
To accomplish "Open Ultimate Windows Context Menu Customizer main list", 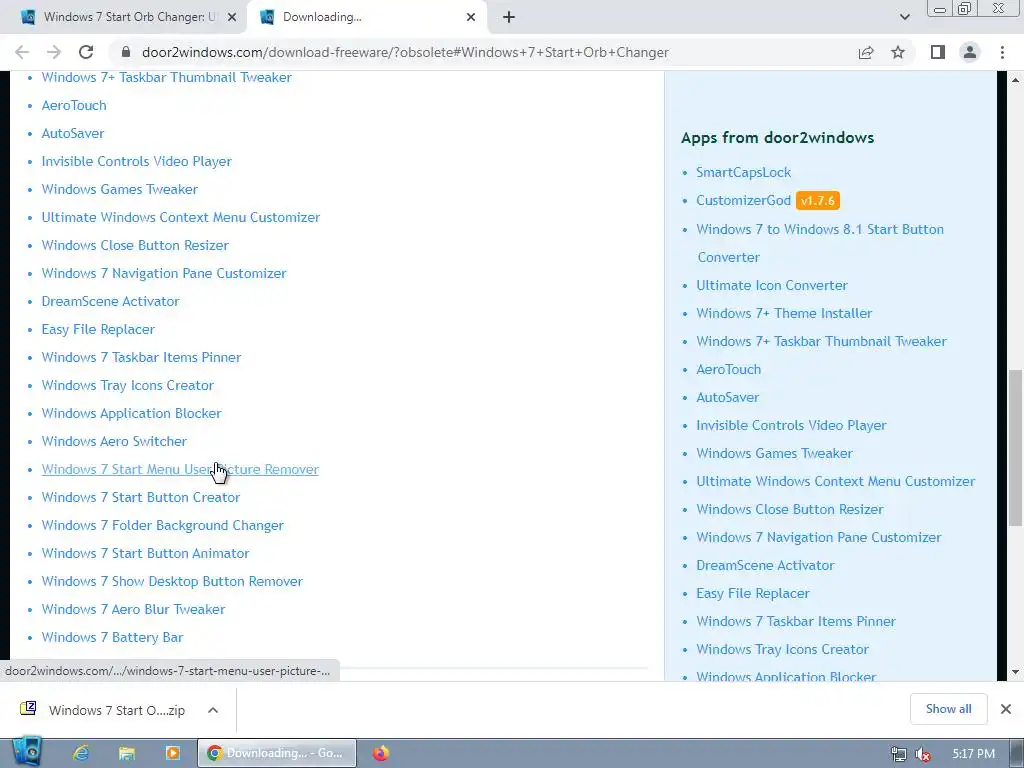I will [x=181, y=217].
